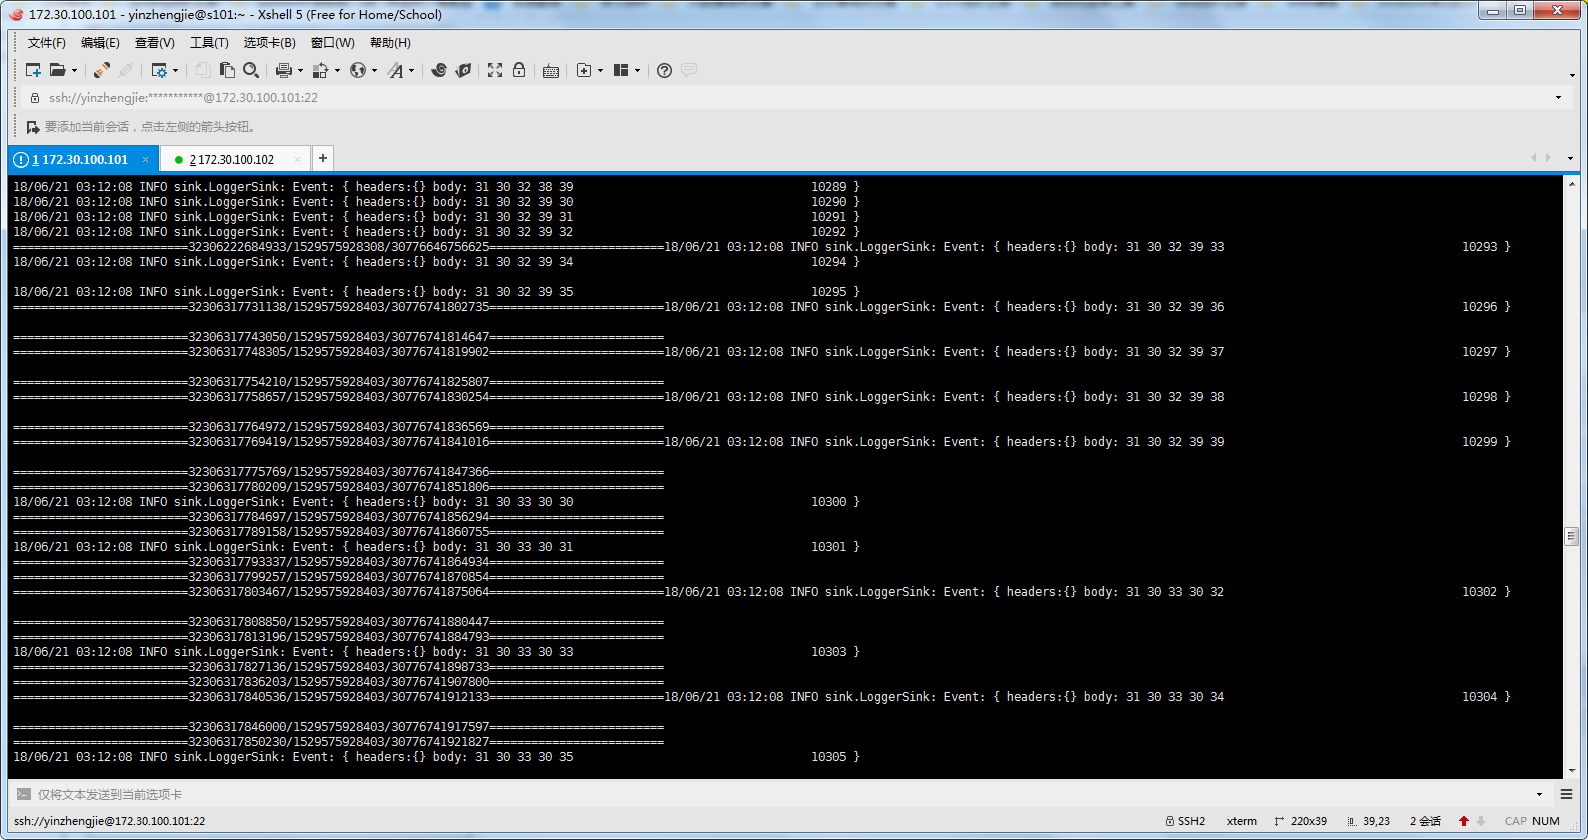Click the Paste clipboard icon
The image size is (1588, 840).
coord(227,70)
